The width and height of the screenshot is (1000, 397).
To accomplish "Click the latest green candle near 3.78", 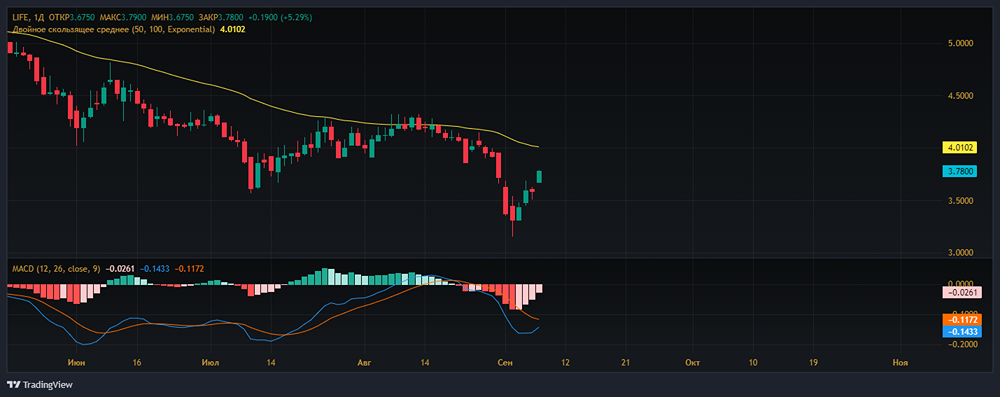I will [x=539, y=177].
